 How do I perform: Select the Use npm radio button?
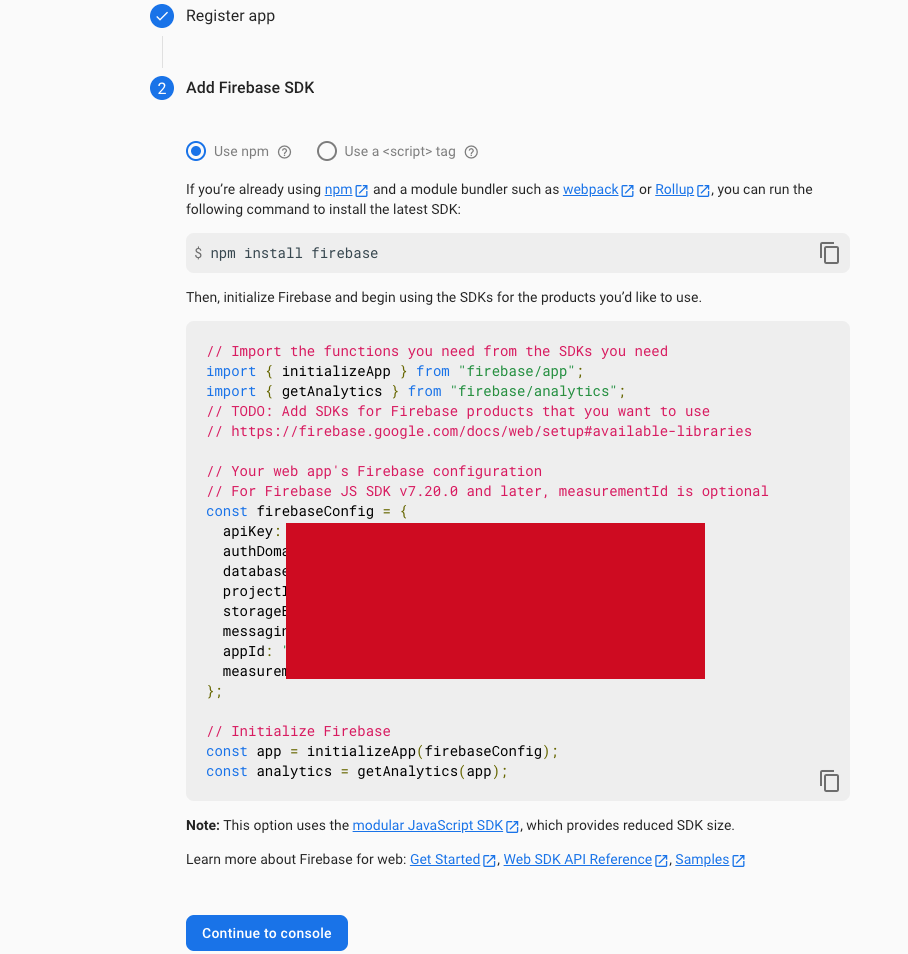tap(196, 151)
